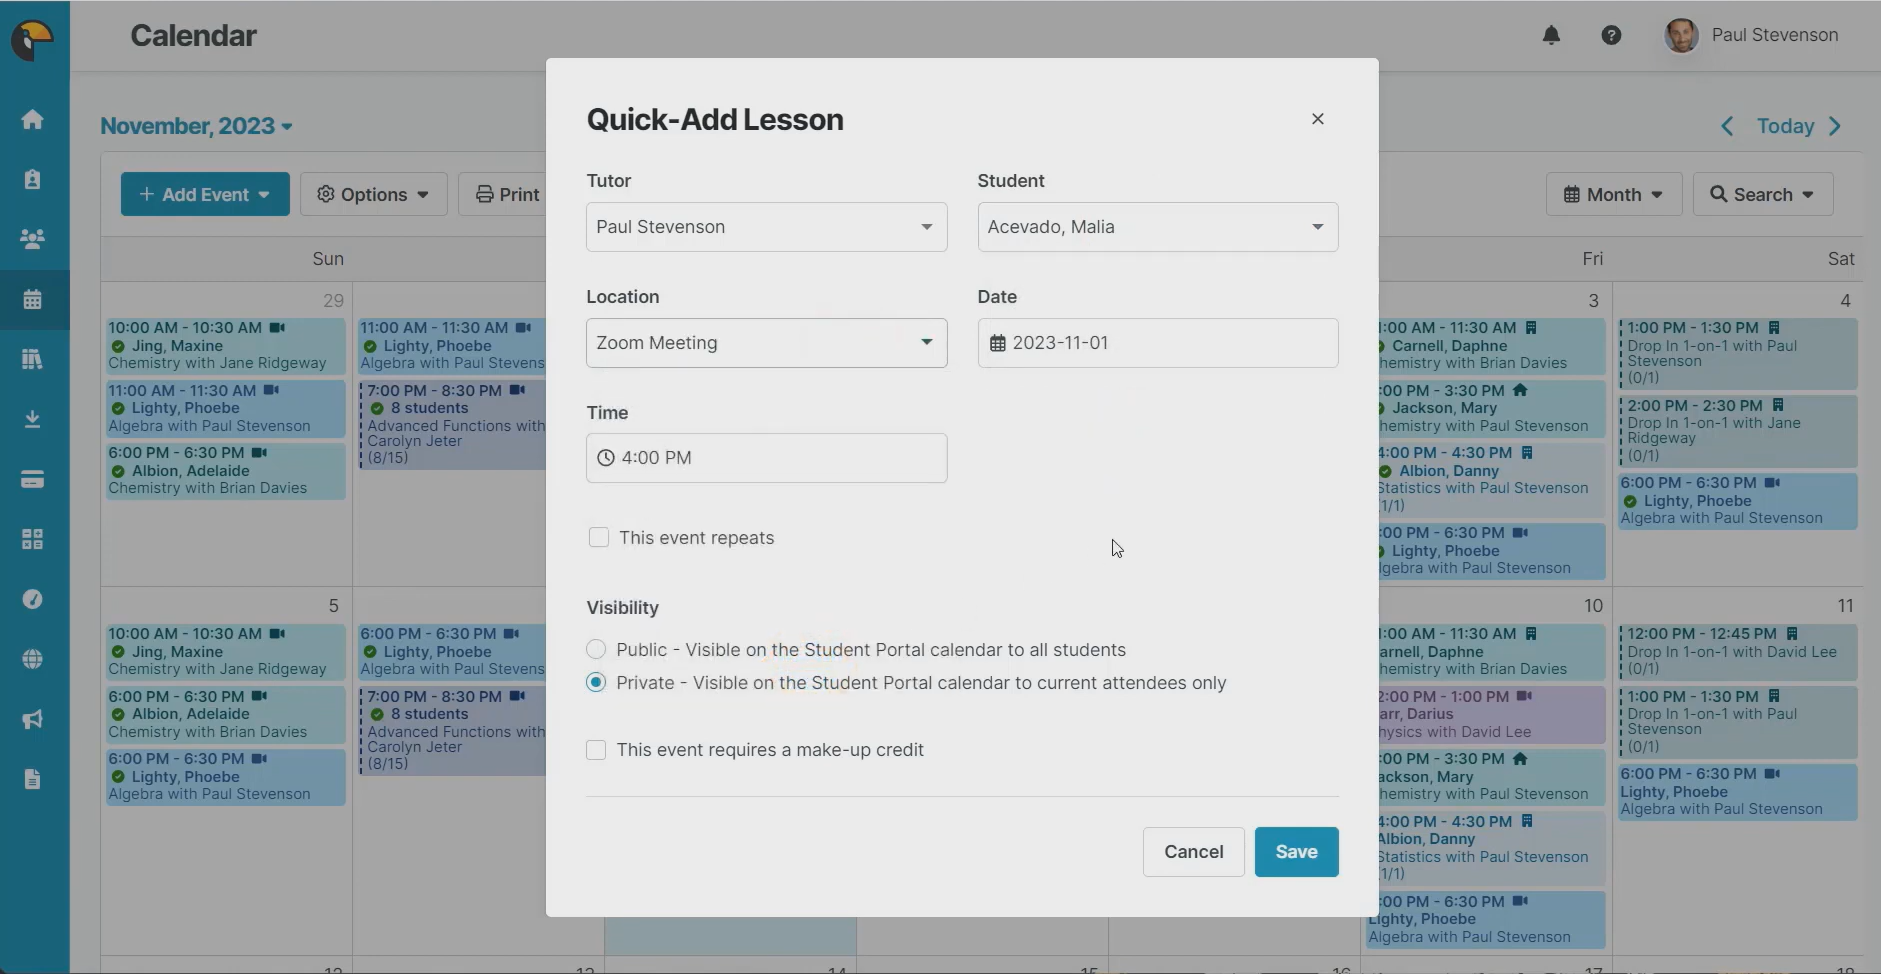Screen dimensions: 1881x974
Task: Open the Location dropdown set to Zoom Meeting
Action: tap(765, 342)
